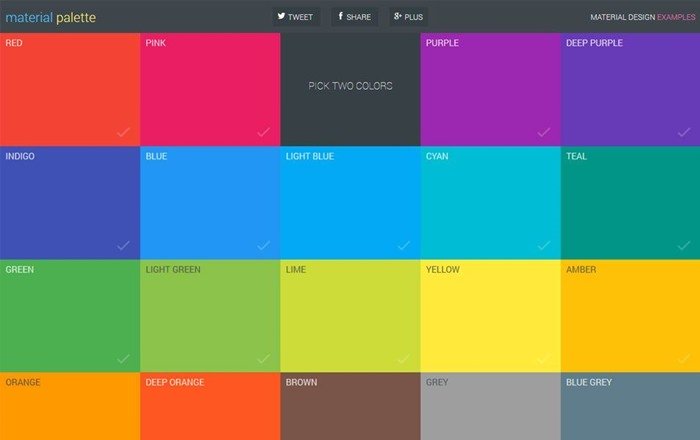Select the Blue color swatch
This screenshot has width=700, height=440.
(x=210, y=203)
